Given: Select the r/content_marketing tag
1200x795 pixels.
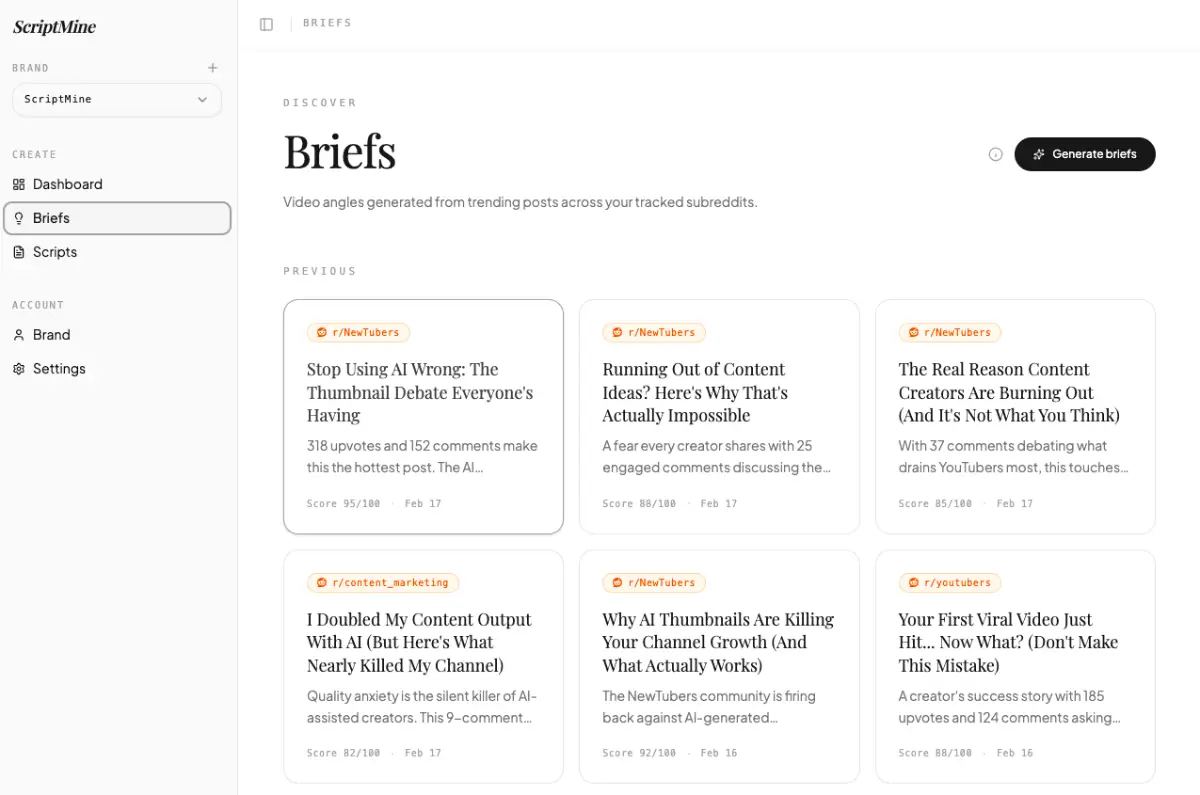Looking at the screenshot, I should 383,582.
